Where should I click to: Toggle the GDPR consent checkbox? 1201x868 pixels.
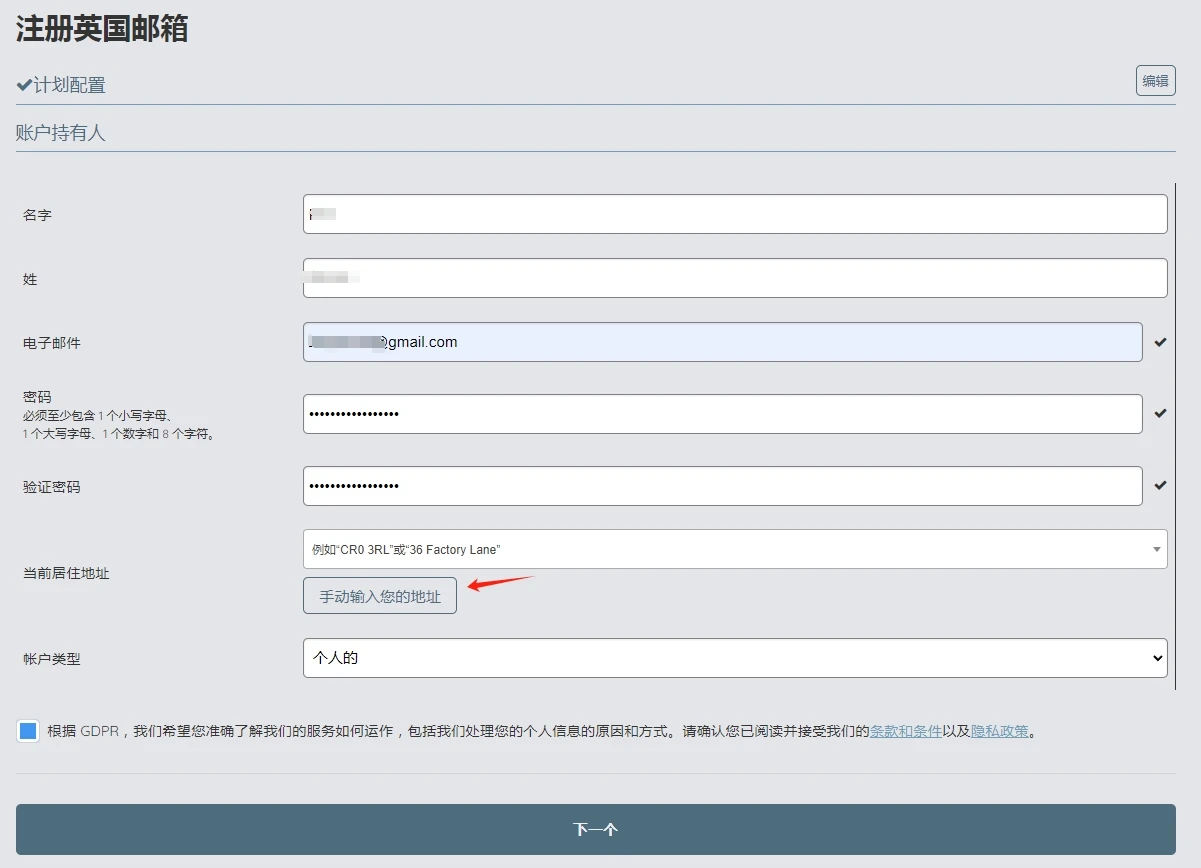point(28,731)
